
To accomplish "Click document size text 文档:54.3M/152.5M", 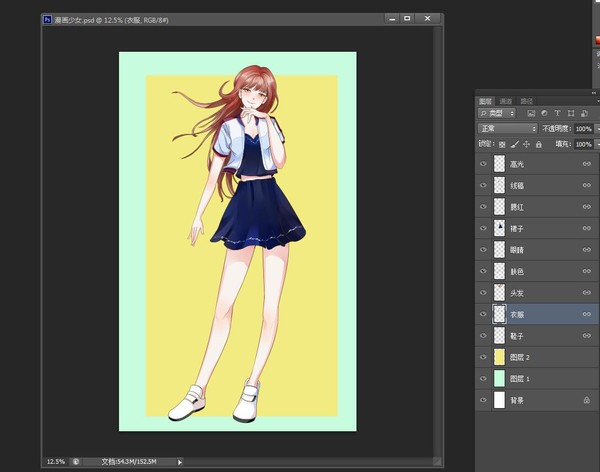I will tap(129, 462).
